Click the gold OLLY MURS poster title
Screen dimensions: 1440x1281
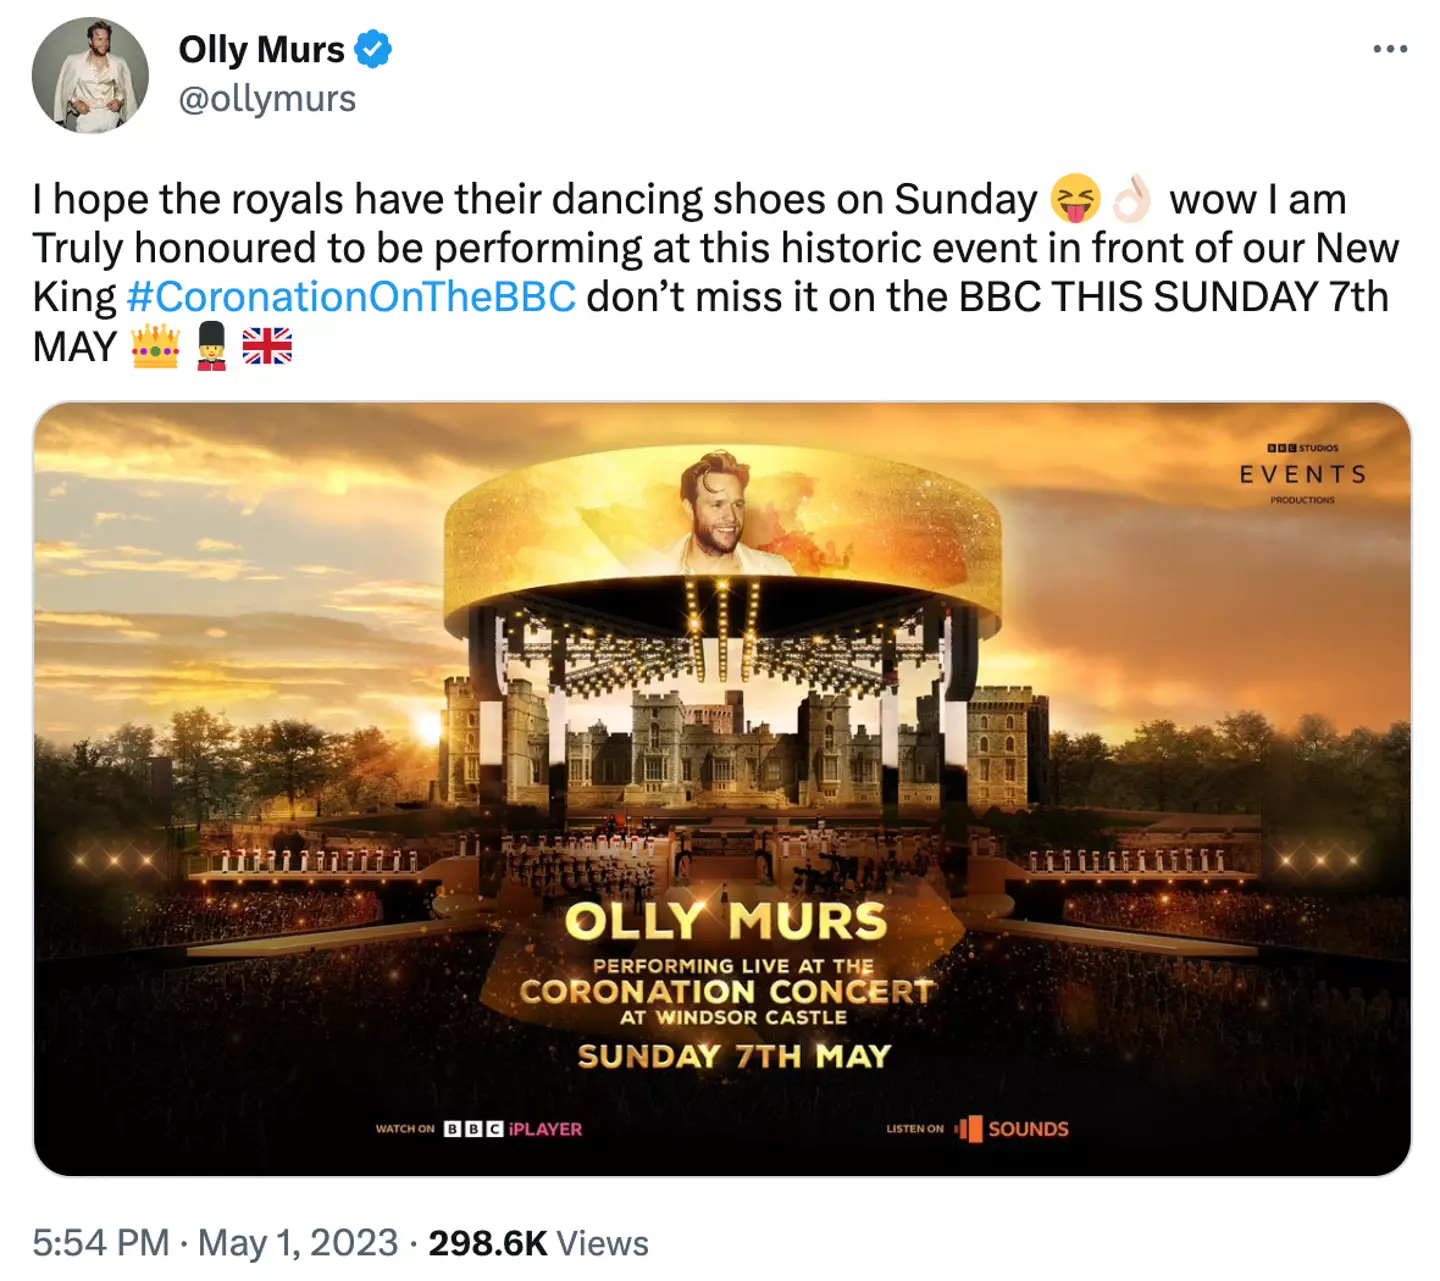coord(726,922)
